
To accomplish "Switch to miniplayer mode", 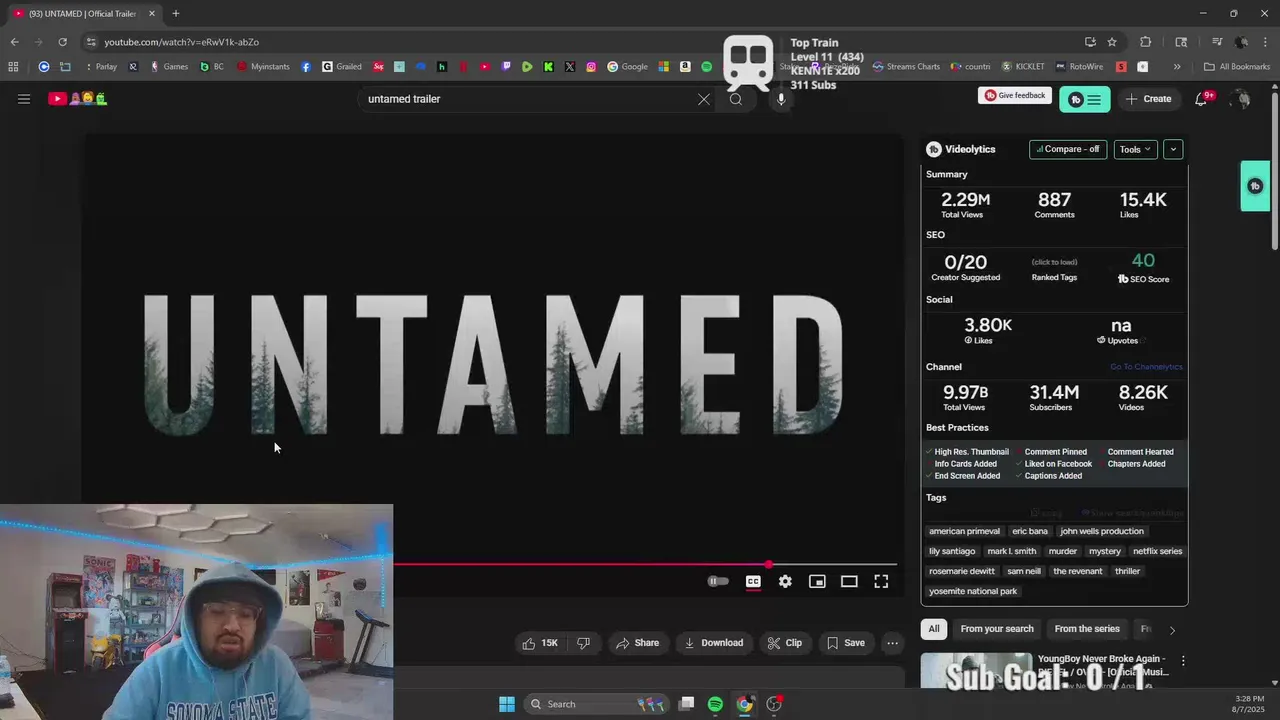I will (x=817, y=581).
